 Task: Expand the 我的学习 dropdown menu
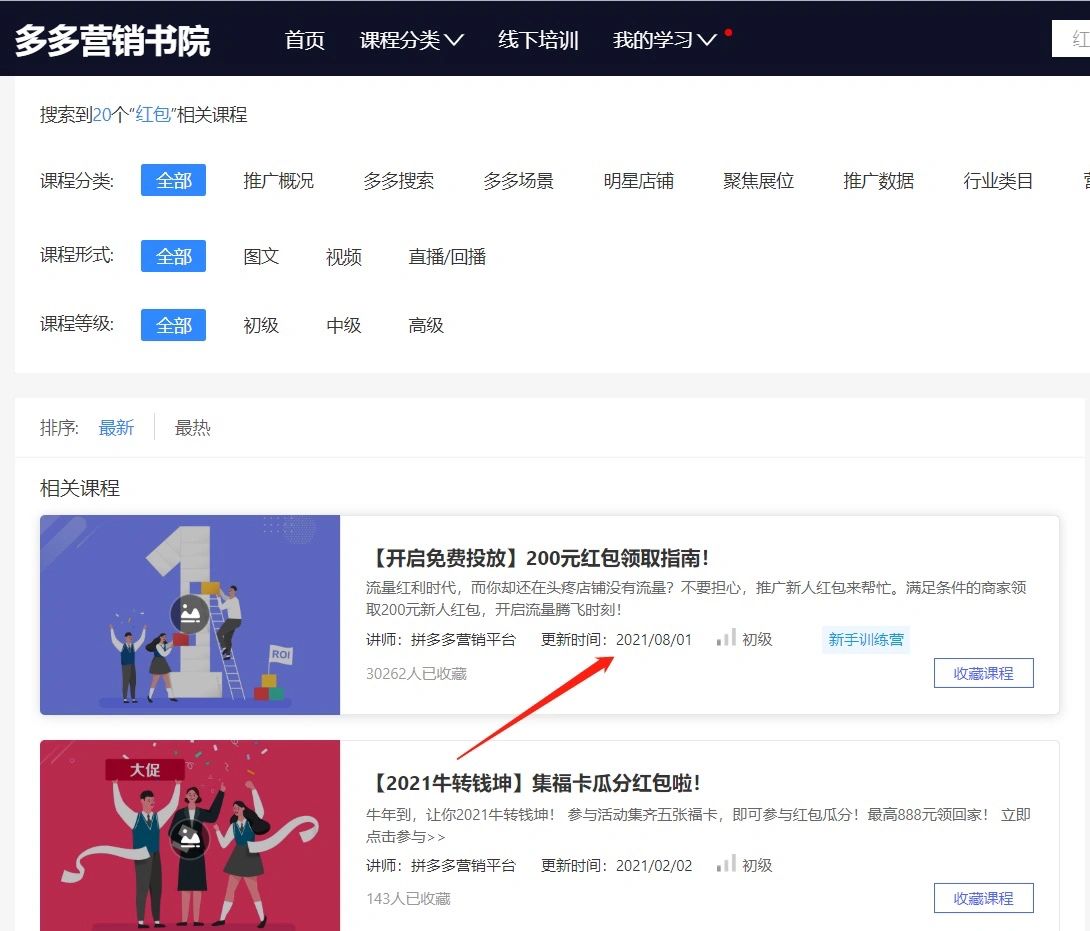point(665,40)
